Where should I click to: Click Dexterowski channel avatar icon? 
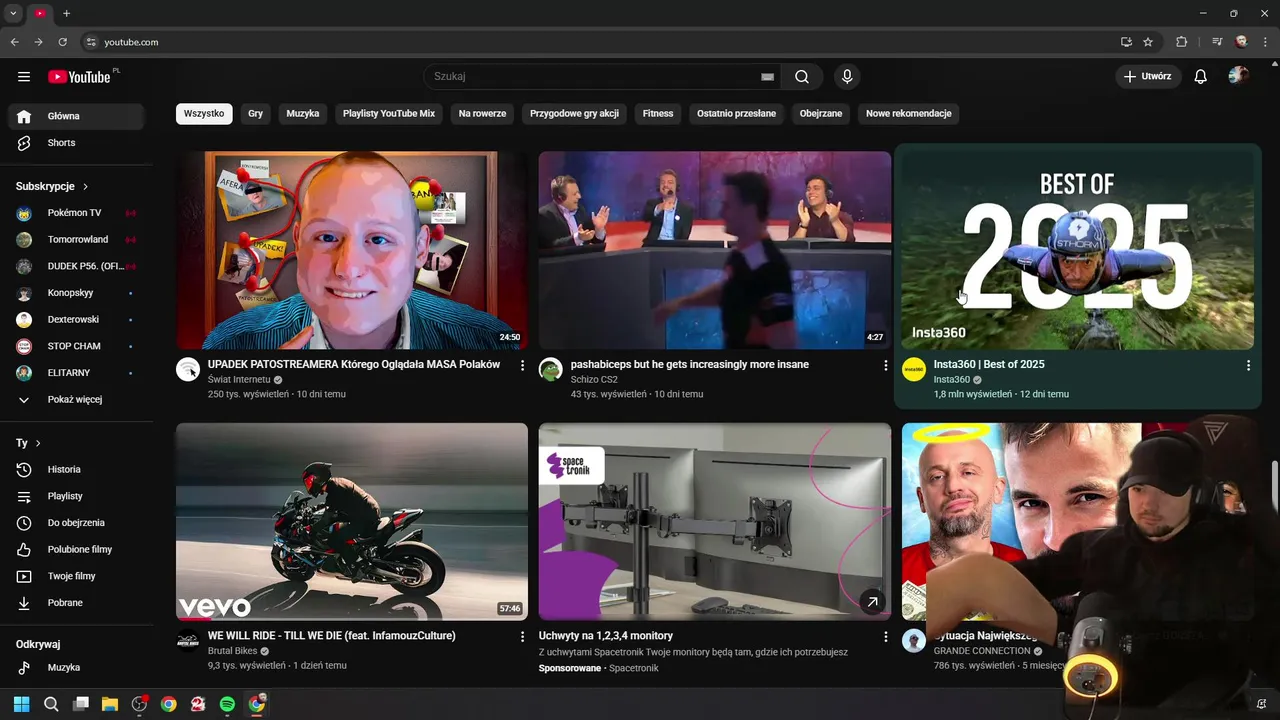24,320
